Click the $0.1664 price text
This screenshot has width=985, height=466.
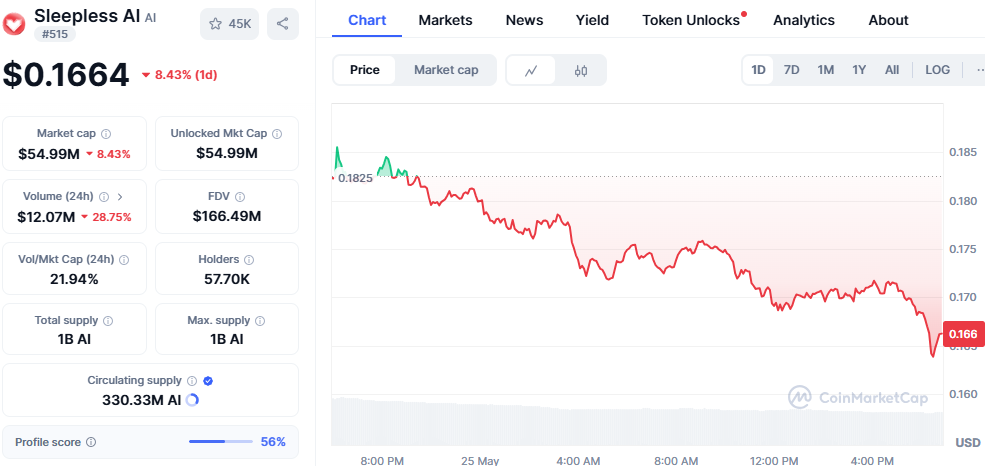click(66, 75)
